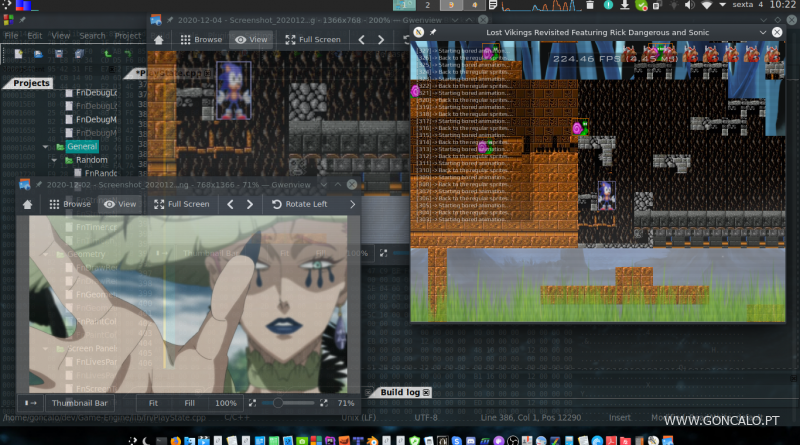Click the Lost Vikings window app icon
This screenshot has width=800, height=445.
coord(419,32)
